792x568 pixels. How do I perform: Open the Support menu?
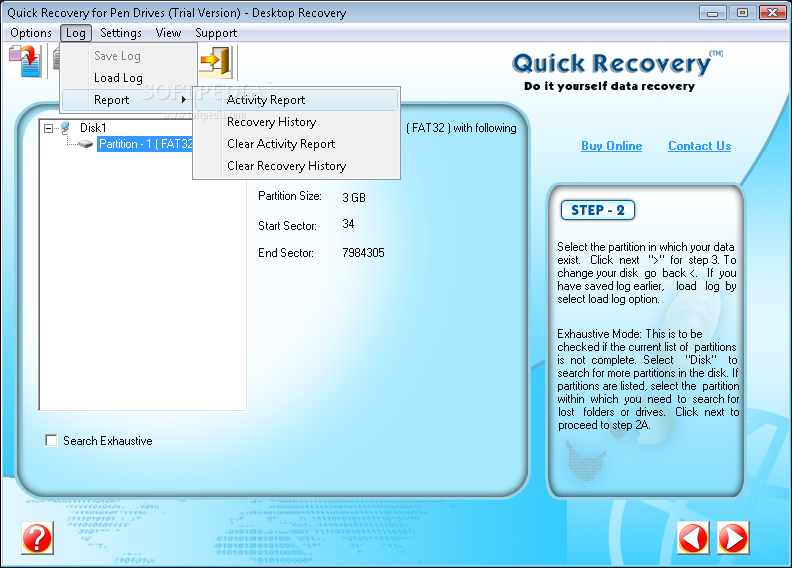216,33
